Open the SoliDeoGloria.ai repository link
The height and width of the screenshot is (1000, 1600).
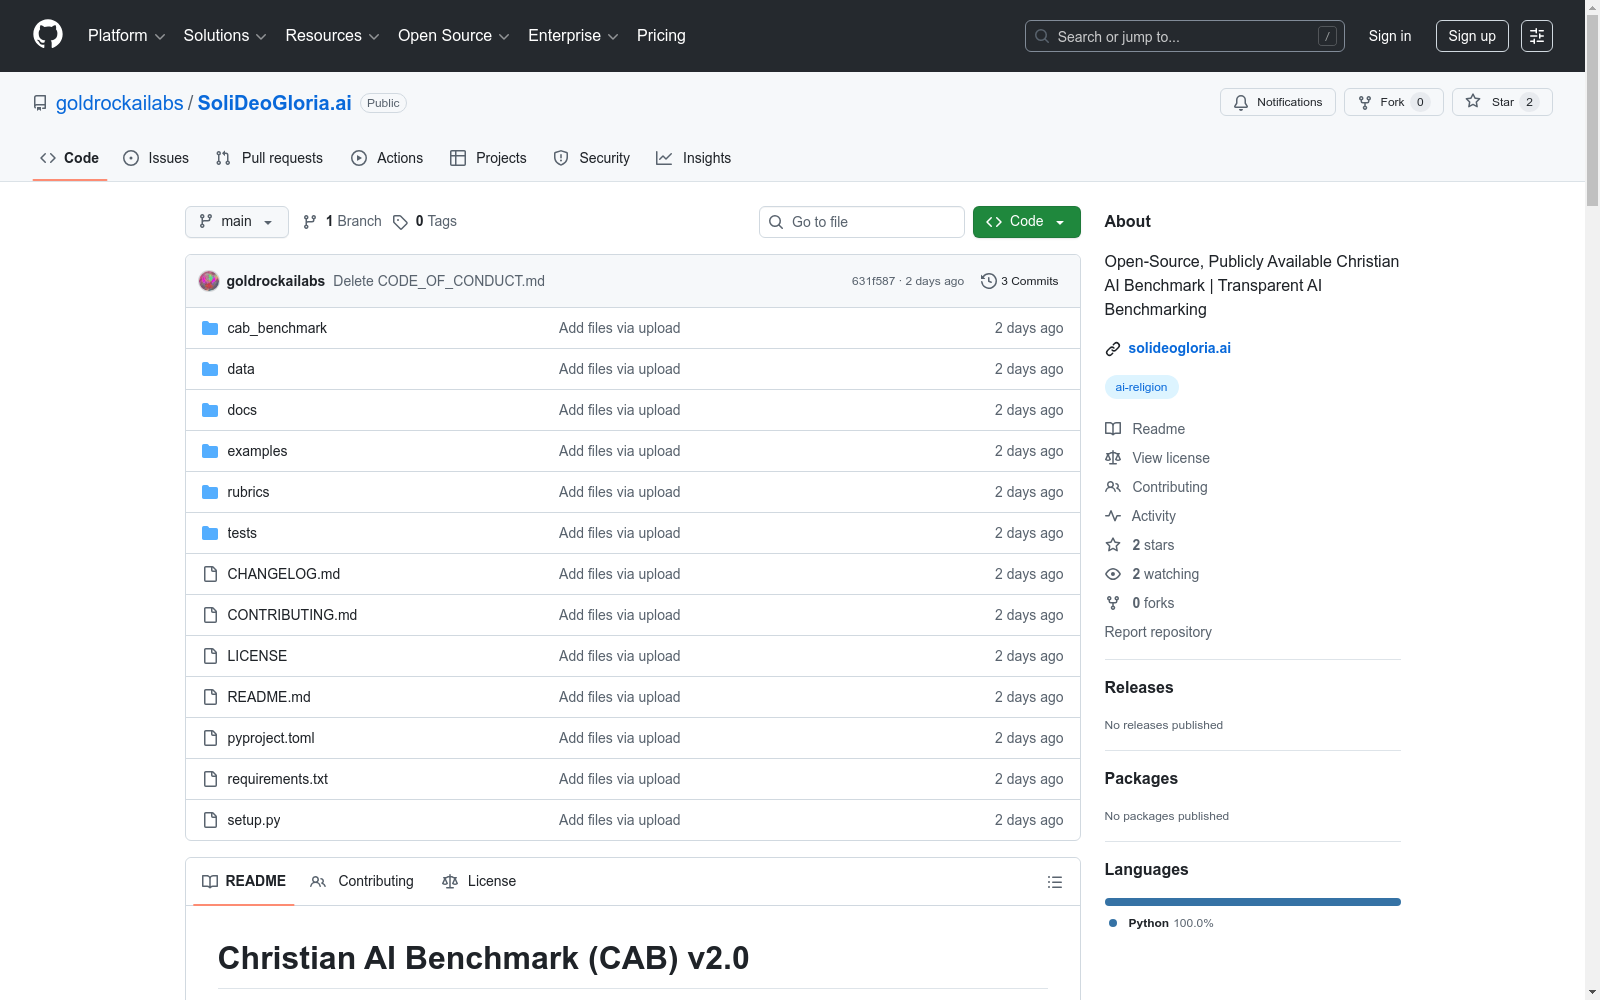275,103
